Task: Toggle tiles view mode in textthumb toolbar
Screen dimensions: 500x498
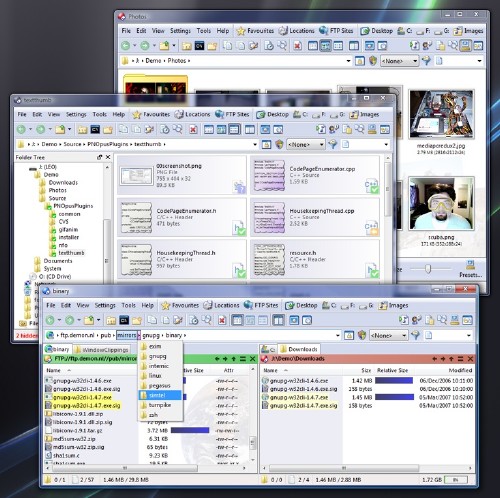Action: click(234, 129)
